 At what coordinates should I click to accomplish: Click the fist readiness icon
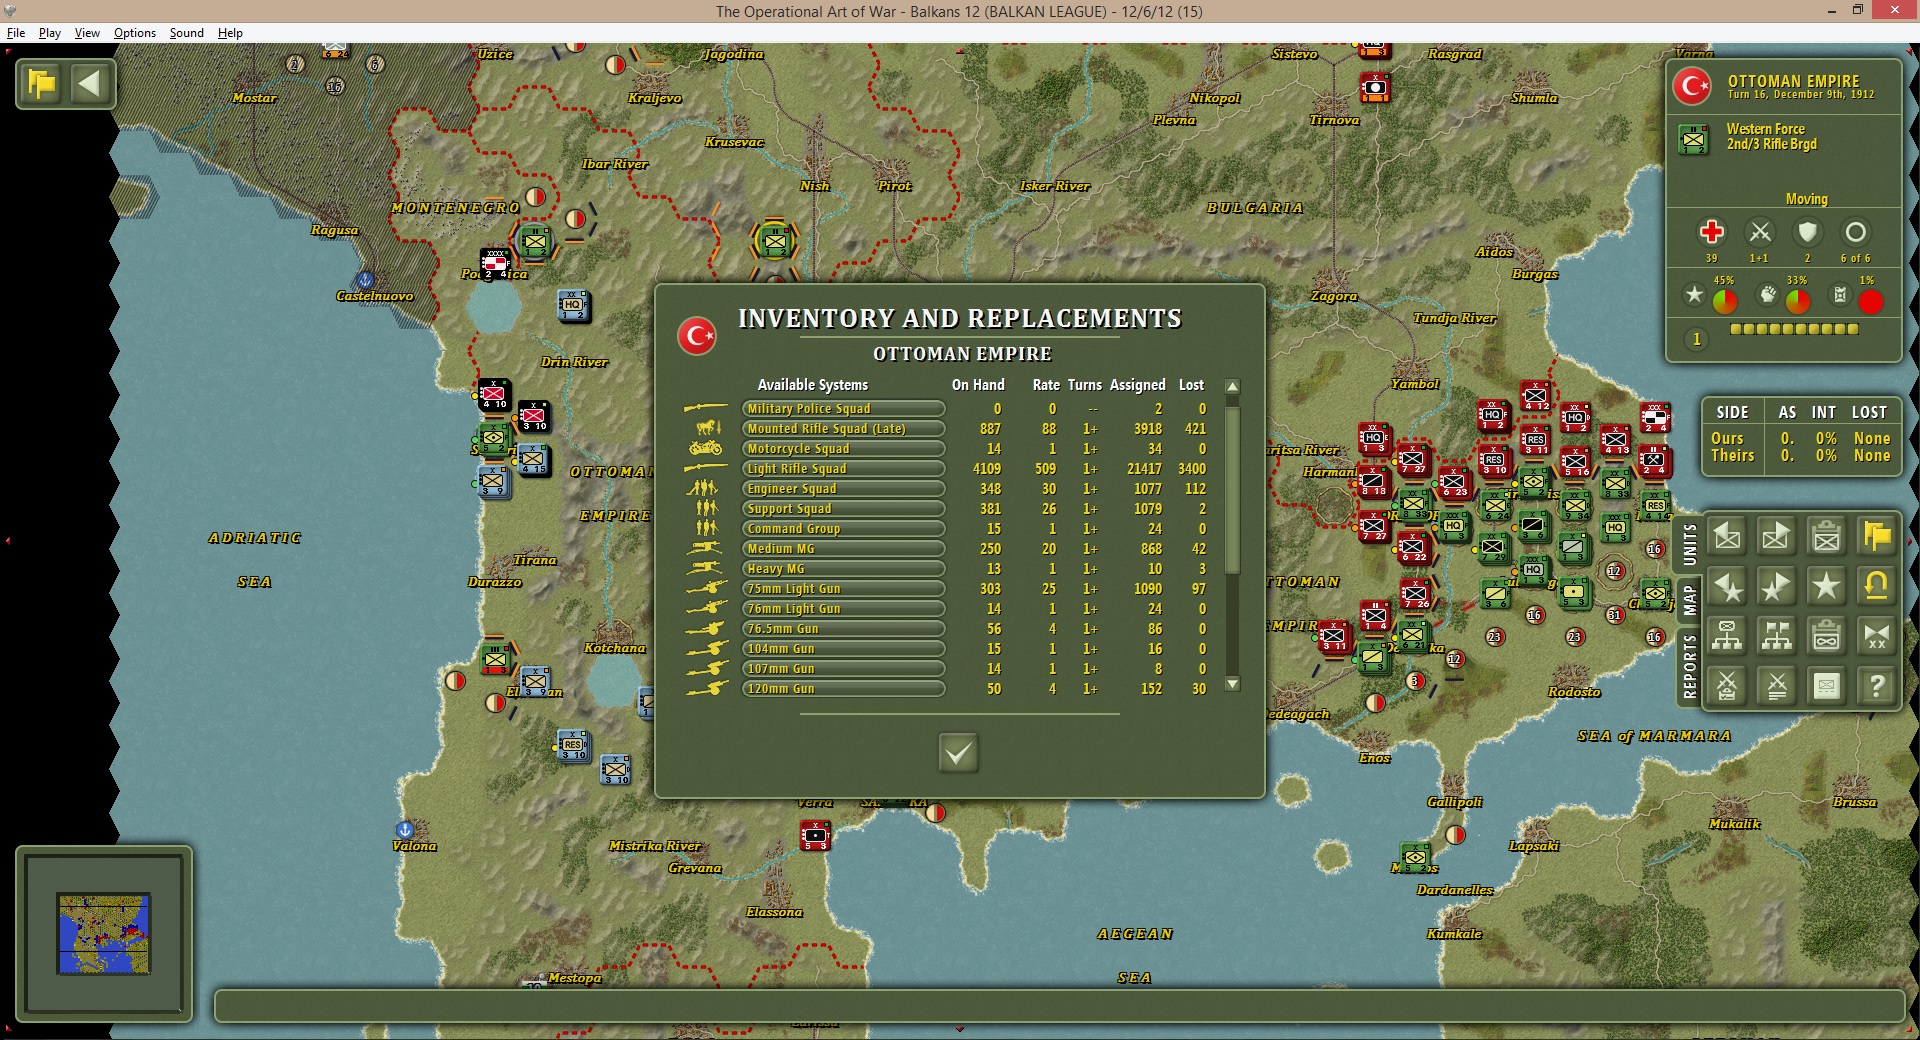1768,294
